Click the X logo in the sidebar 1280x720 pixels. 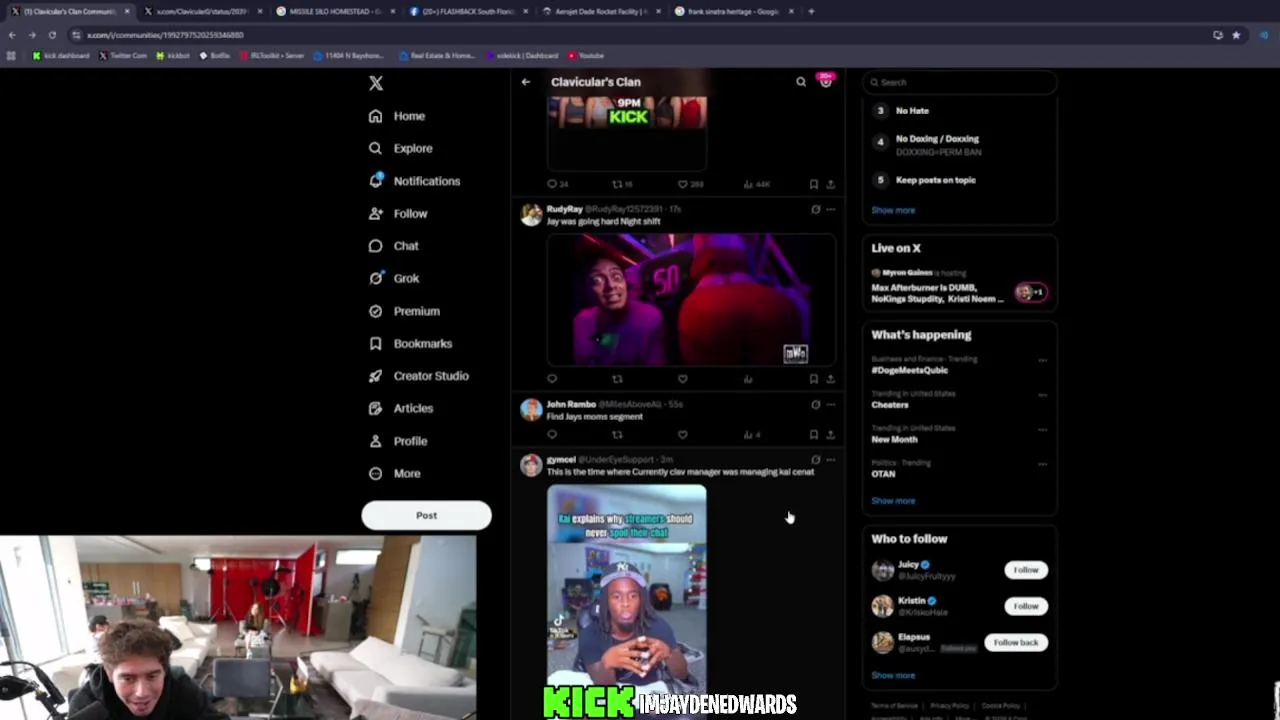(376, 83)
